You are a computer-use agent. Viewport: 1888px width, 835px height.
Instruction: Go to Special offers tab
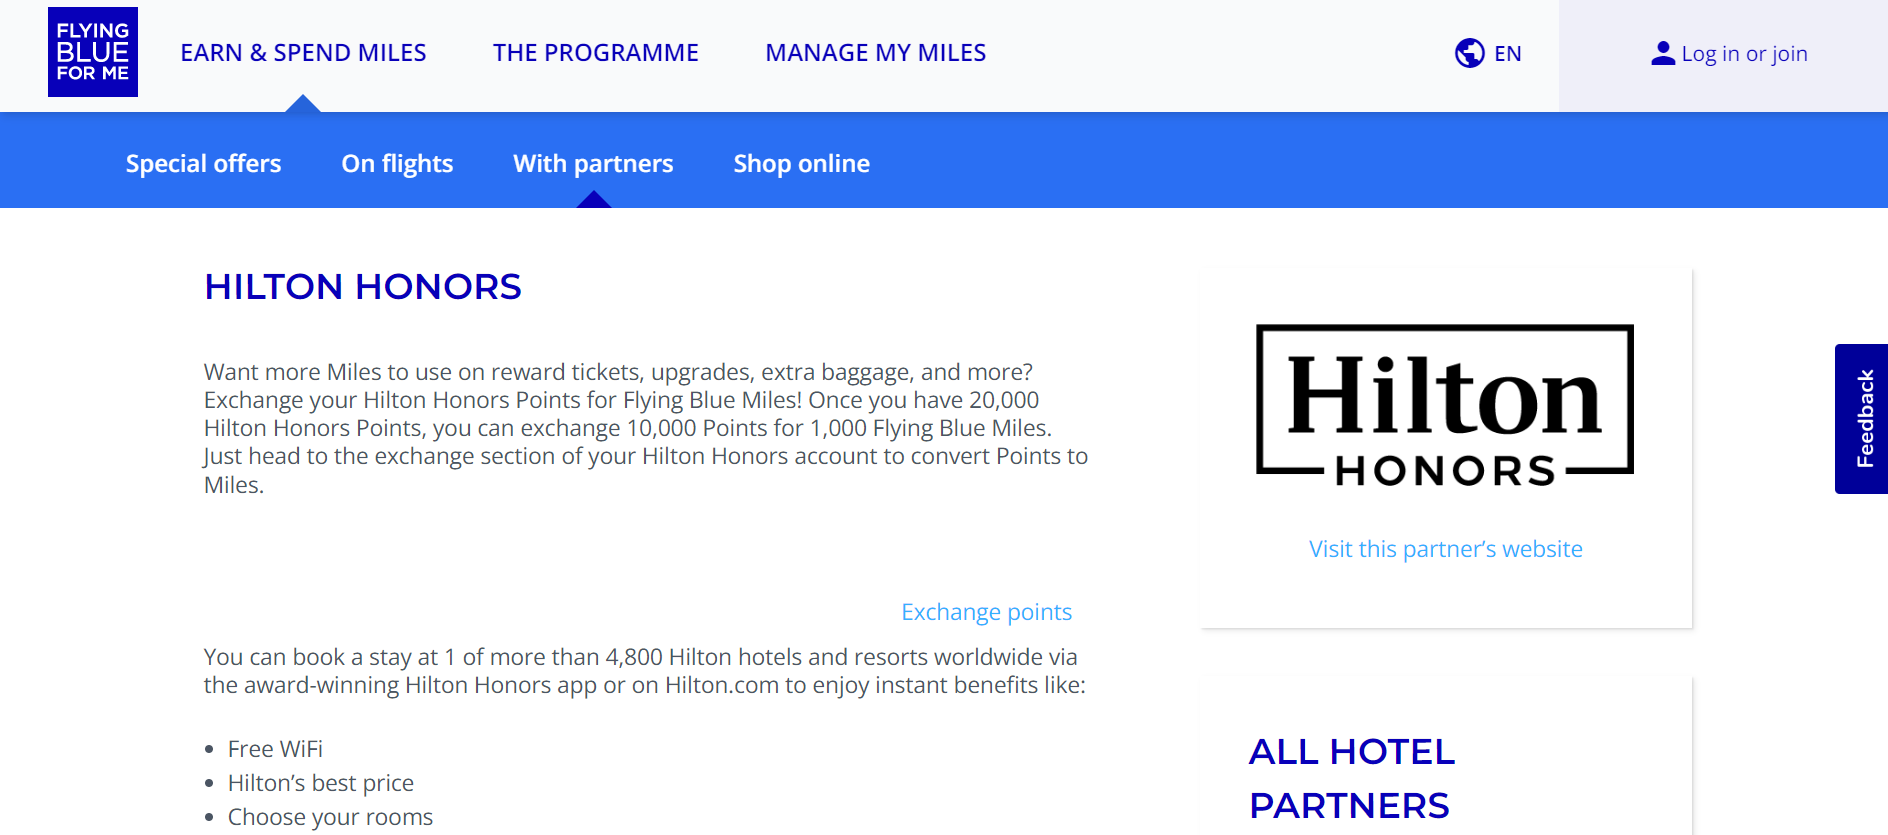(x=204, y=163)
